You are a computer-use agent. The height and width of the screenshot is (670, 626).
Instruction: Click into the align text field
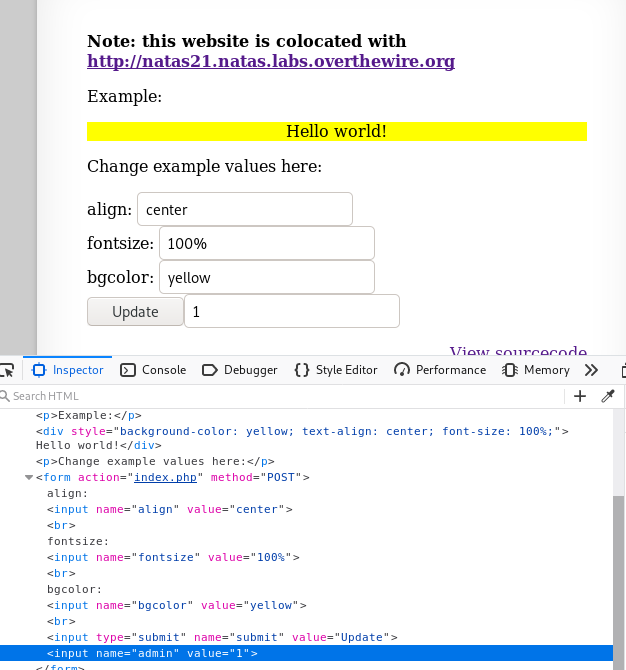coord(245,209)
